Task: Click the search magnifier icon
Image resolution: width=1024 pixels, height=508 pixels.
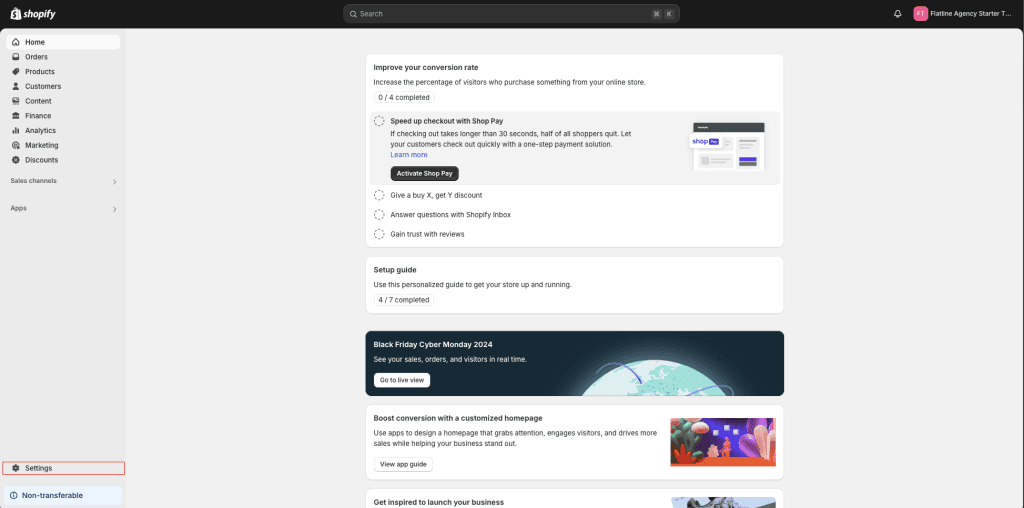Action: 353,14
